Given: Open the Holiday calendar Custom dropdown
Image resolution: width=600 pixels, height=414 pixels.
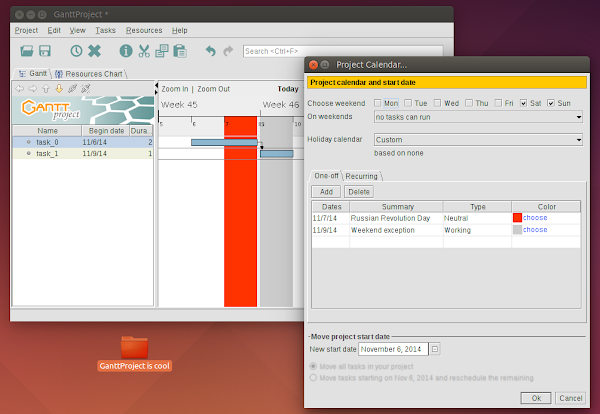Looking at the screenshot, I should coord(478,140).
